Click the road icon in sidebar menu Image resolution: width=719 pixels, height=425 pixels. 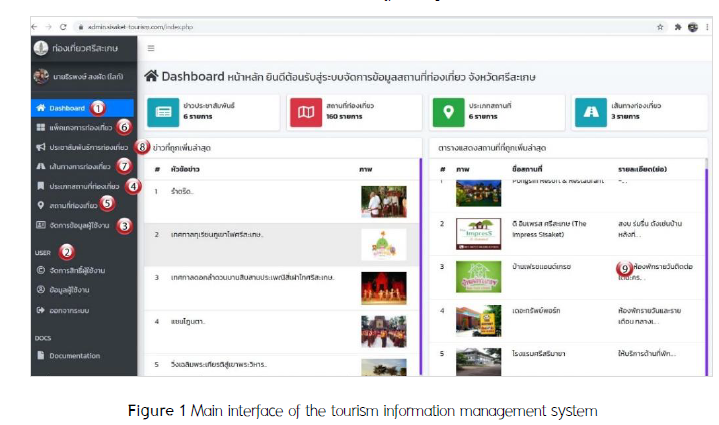click(x=40, y=166)
